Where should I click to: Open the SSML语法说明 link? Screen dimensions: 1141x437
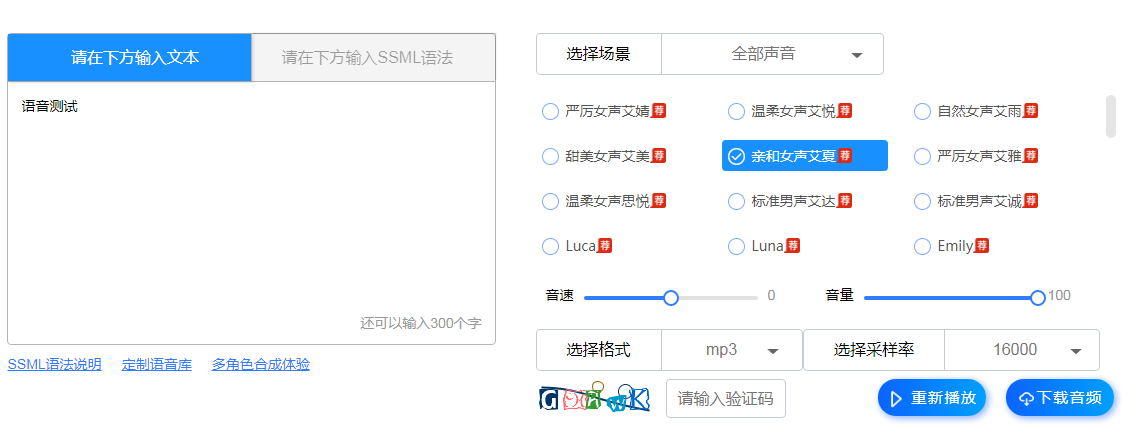point(55,365)
